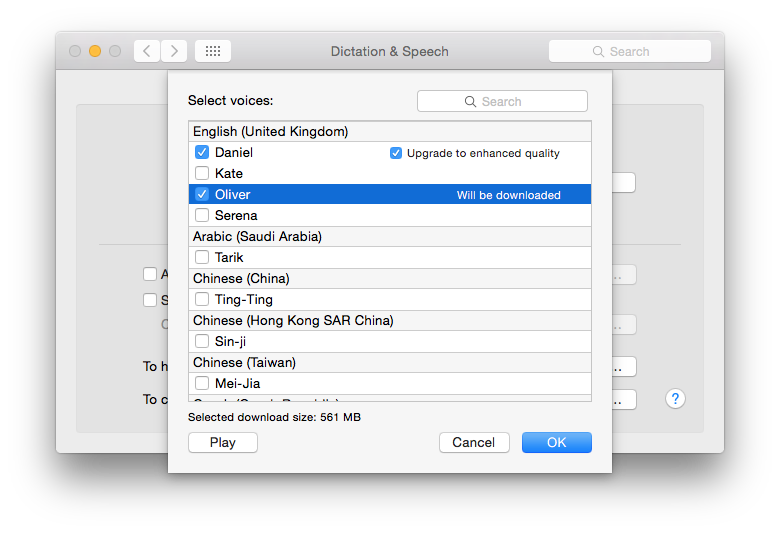Select the Sin-ji voice name
This screenshot has width=780, height=533.
coord(230,341)
